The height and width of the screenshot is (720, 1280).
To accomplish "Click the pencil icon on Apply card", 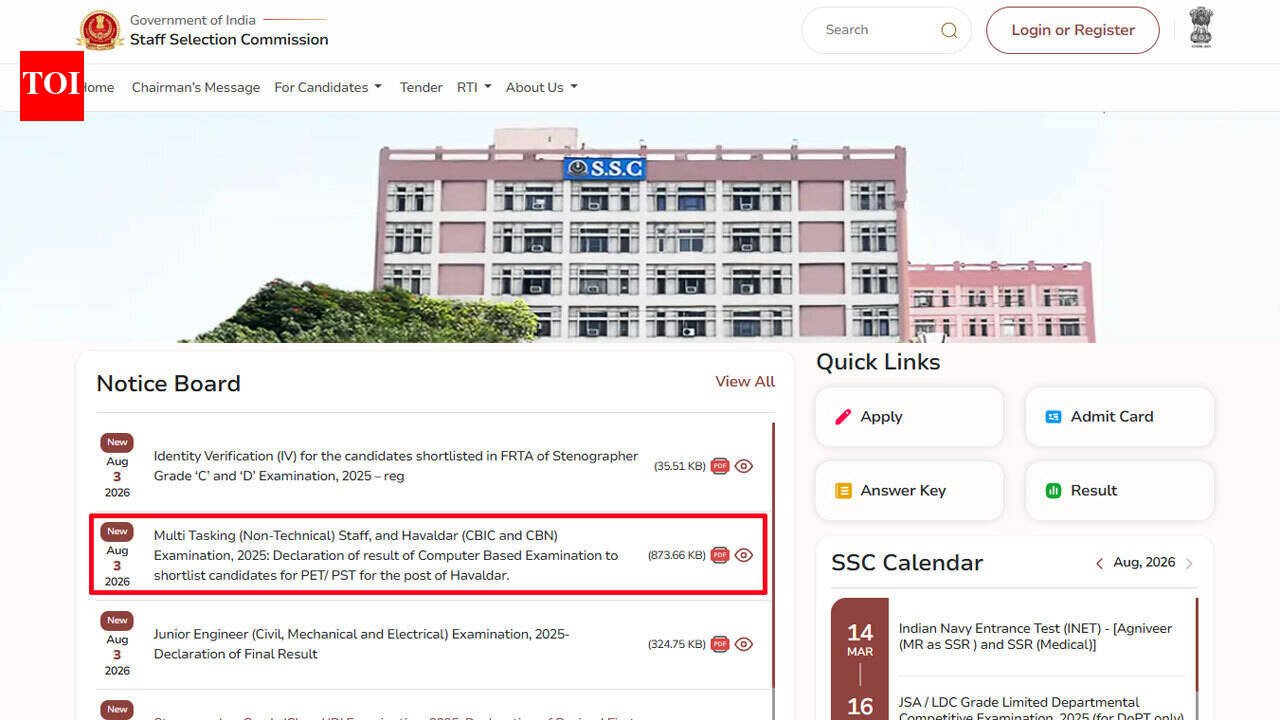I will (x=843, y=417).
